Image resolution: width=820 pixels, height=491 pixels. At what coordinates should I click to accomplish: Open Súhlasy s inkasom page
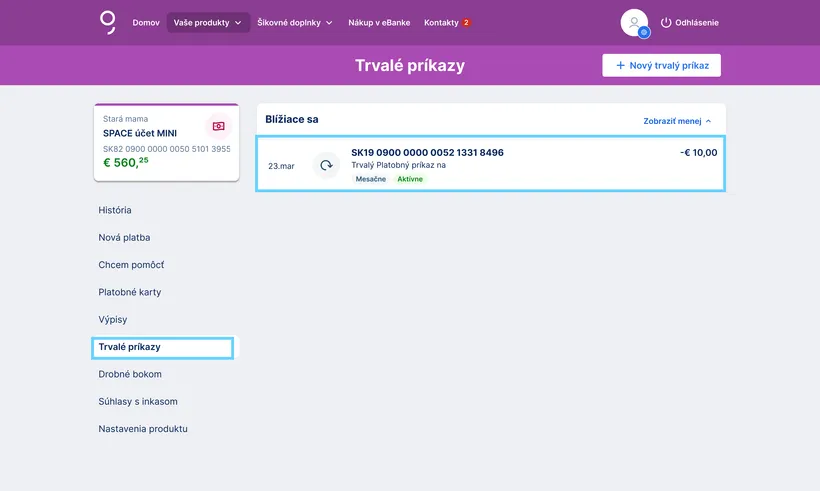point(138,402)
